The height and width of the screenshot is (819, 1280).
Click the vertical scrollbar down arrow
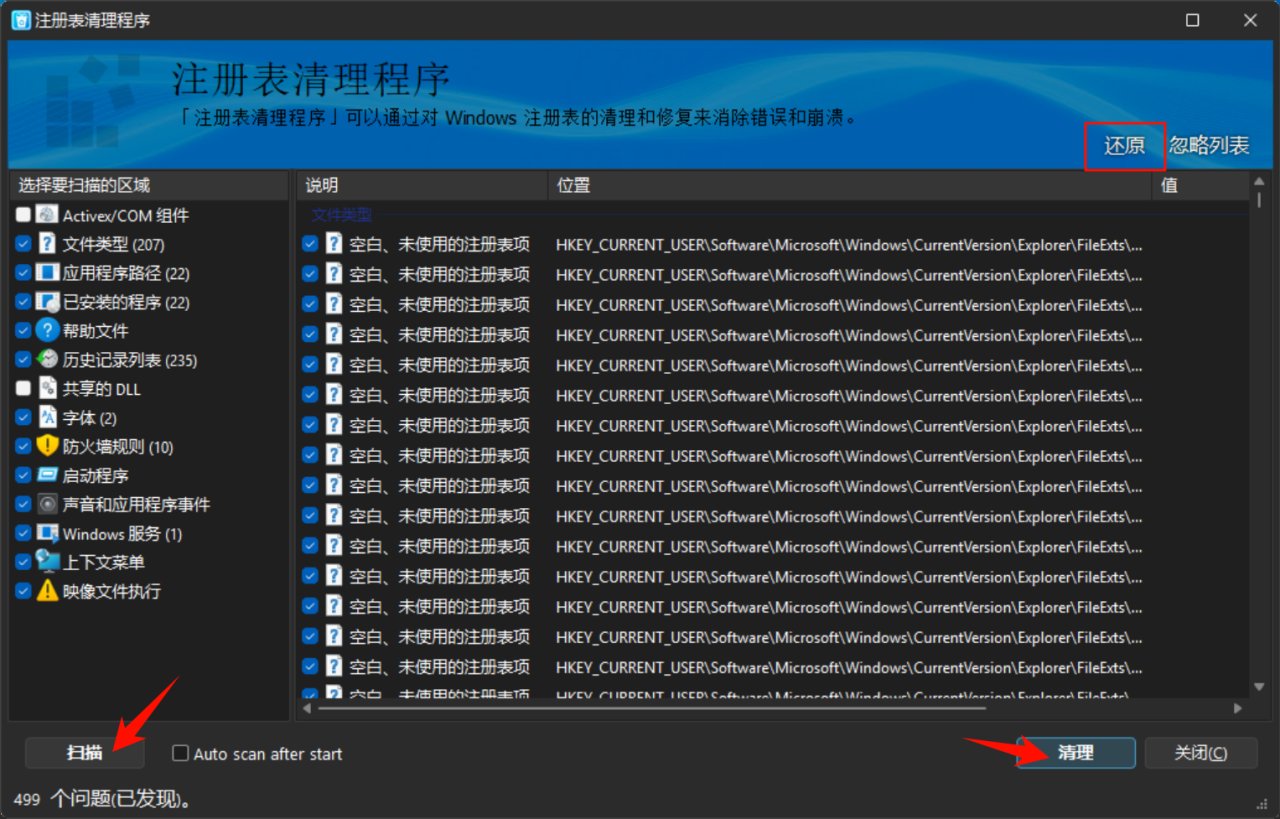(1260, 687)
